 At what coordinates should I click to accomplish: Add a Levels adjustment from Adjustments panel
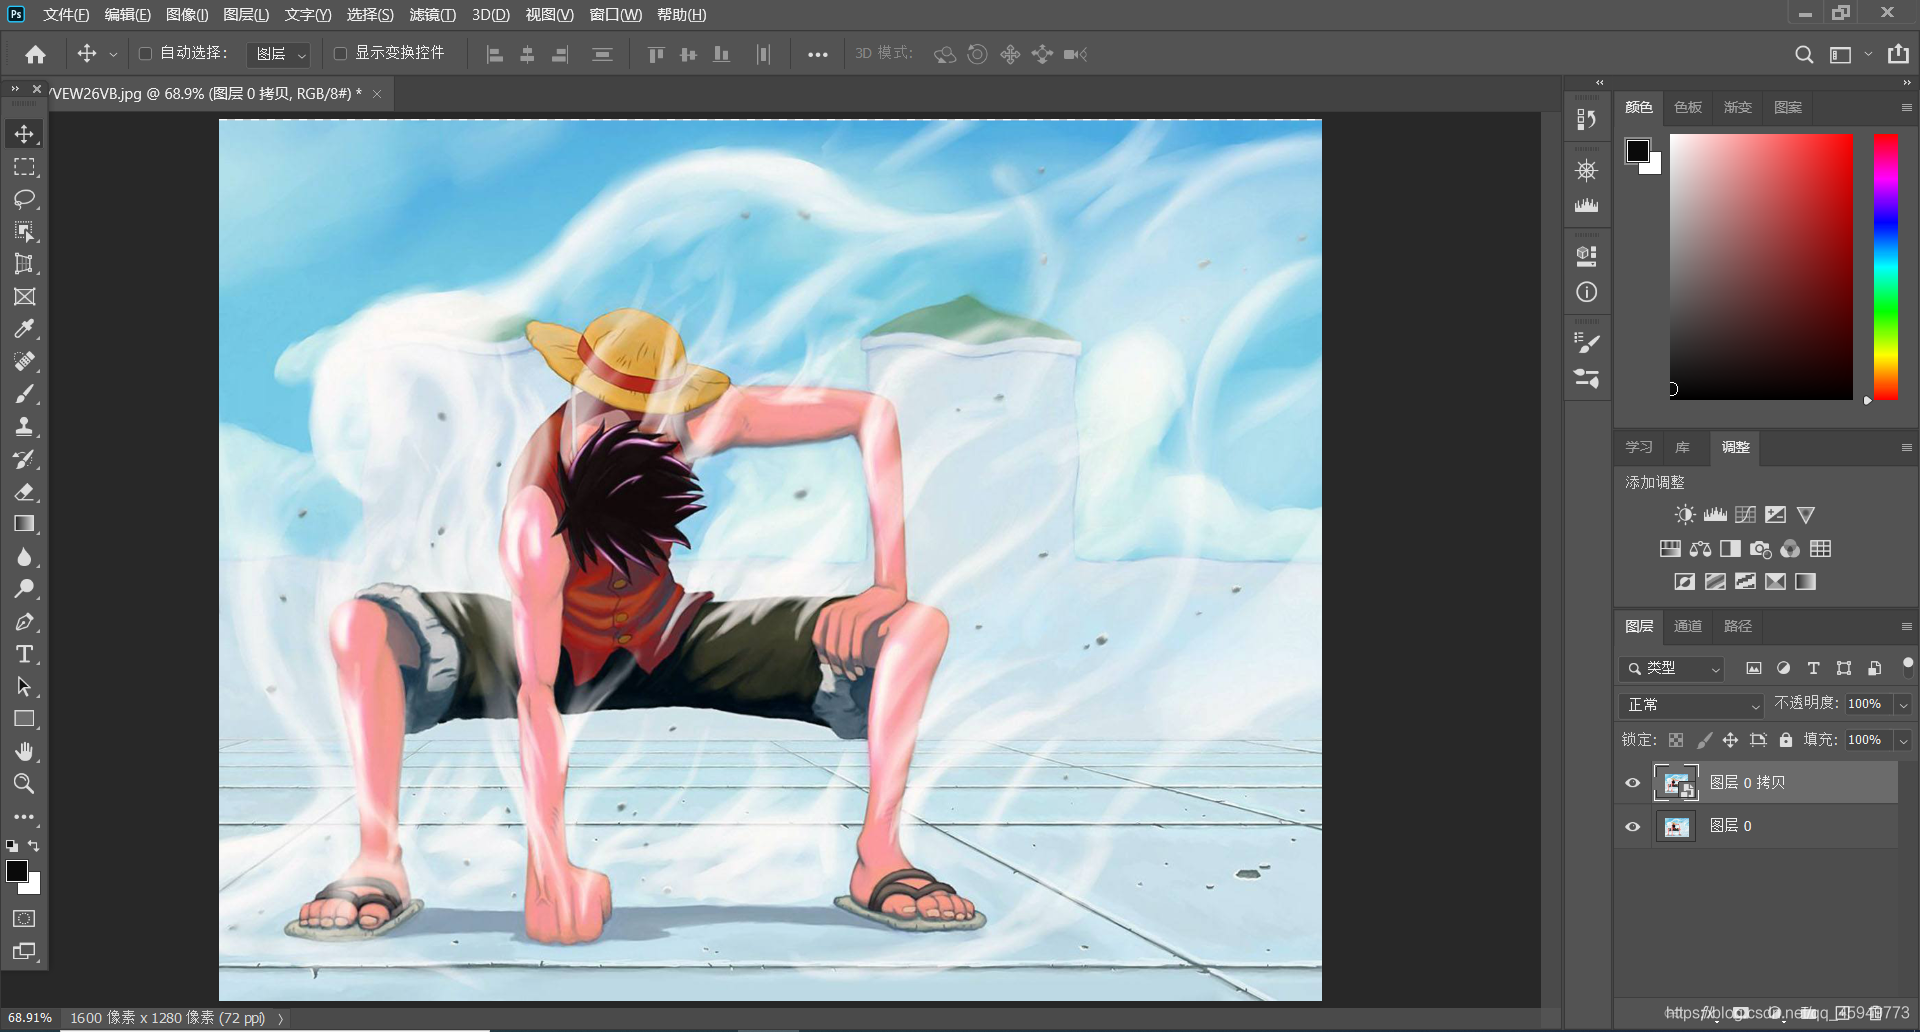[x=1715, y=515]
